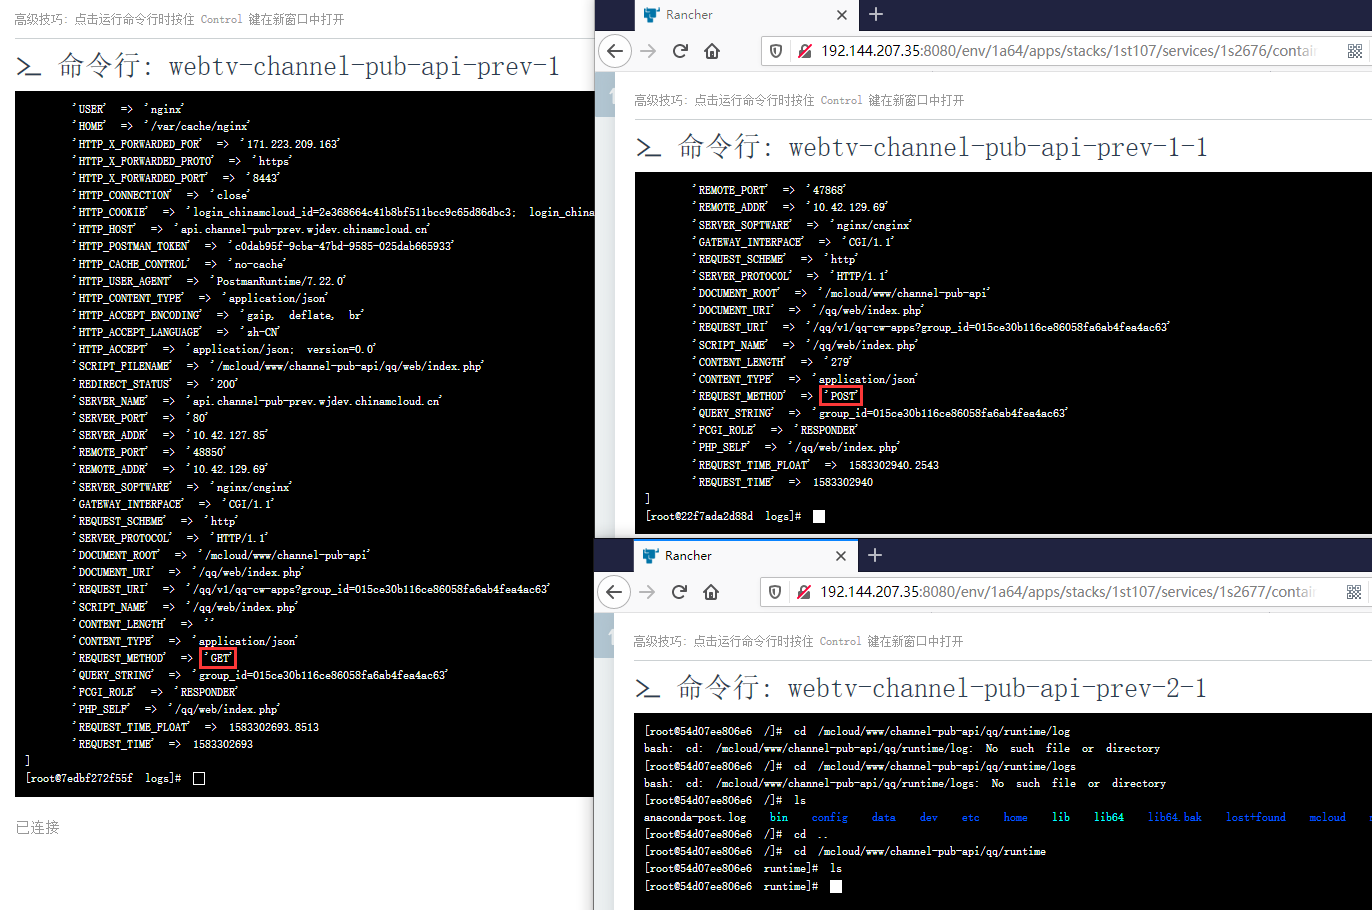Viewport: 1372px width, 910px height.
Task: Go to home page in bottom browser window
Action: tap(711, 592)
